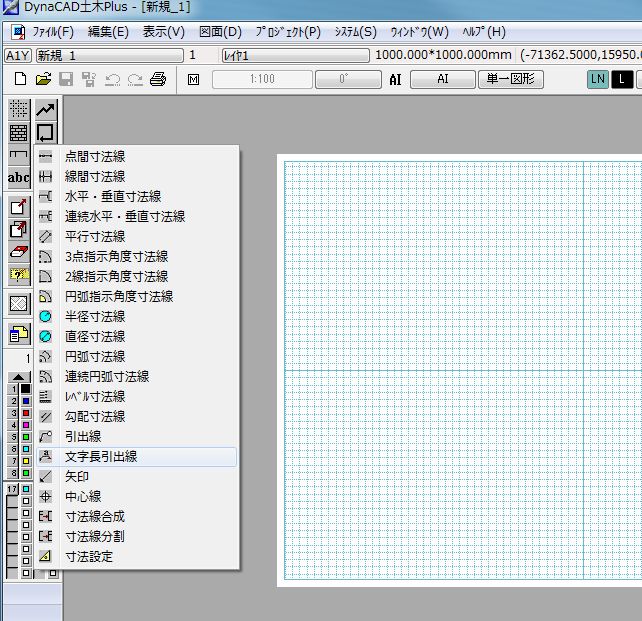Image resolution: width=642 pixels, height=621 pixels.
Task: Select 3点指示角度寸法線 entry
Action: pyautogui.click(x=137, y=257)
